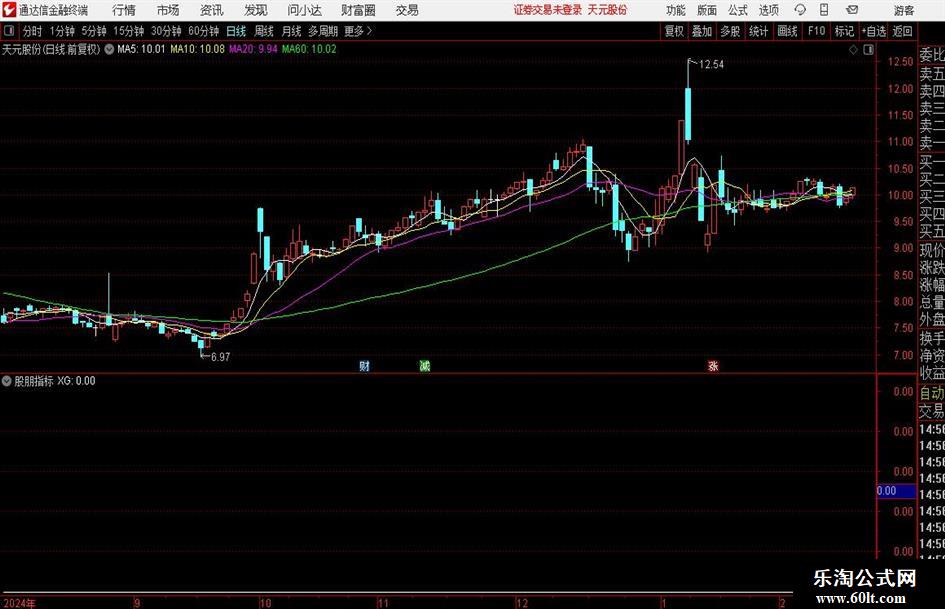Open the 公式 menu
The image size is (945, 609).
737,10
